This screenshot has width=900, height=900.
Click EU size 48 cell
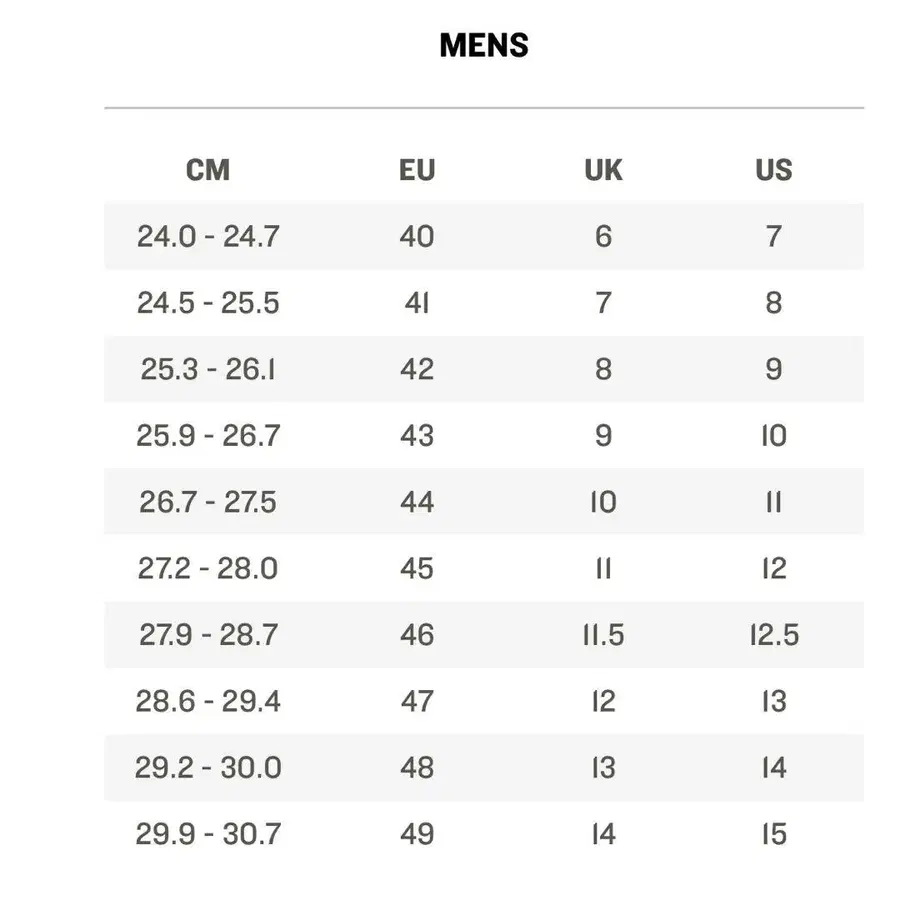click(x=417, y=767)
